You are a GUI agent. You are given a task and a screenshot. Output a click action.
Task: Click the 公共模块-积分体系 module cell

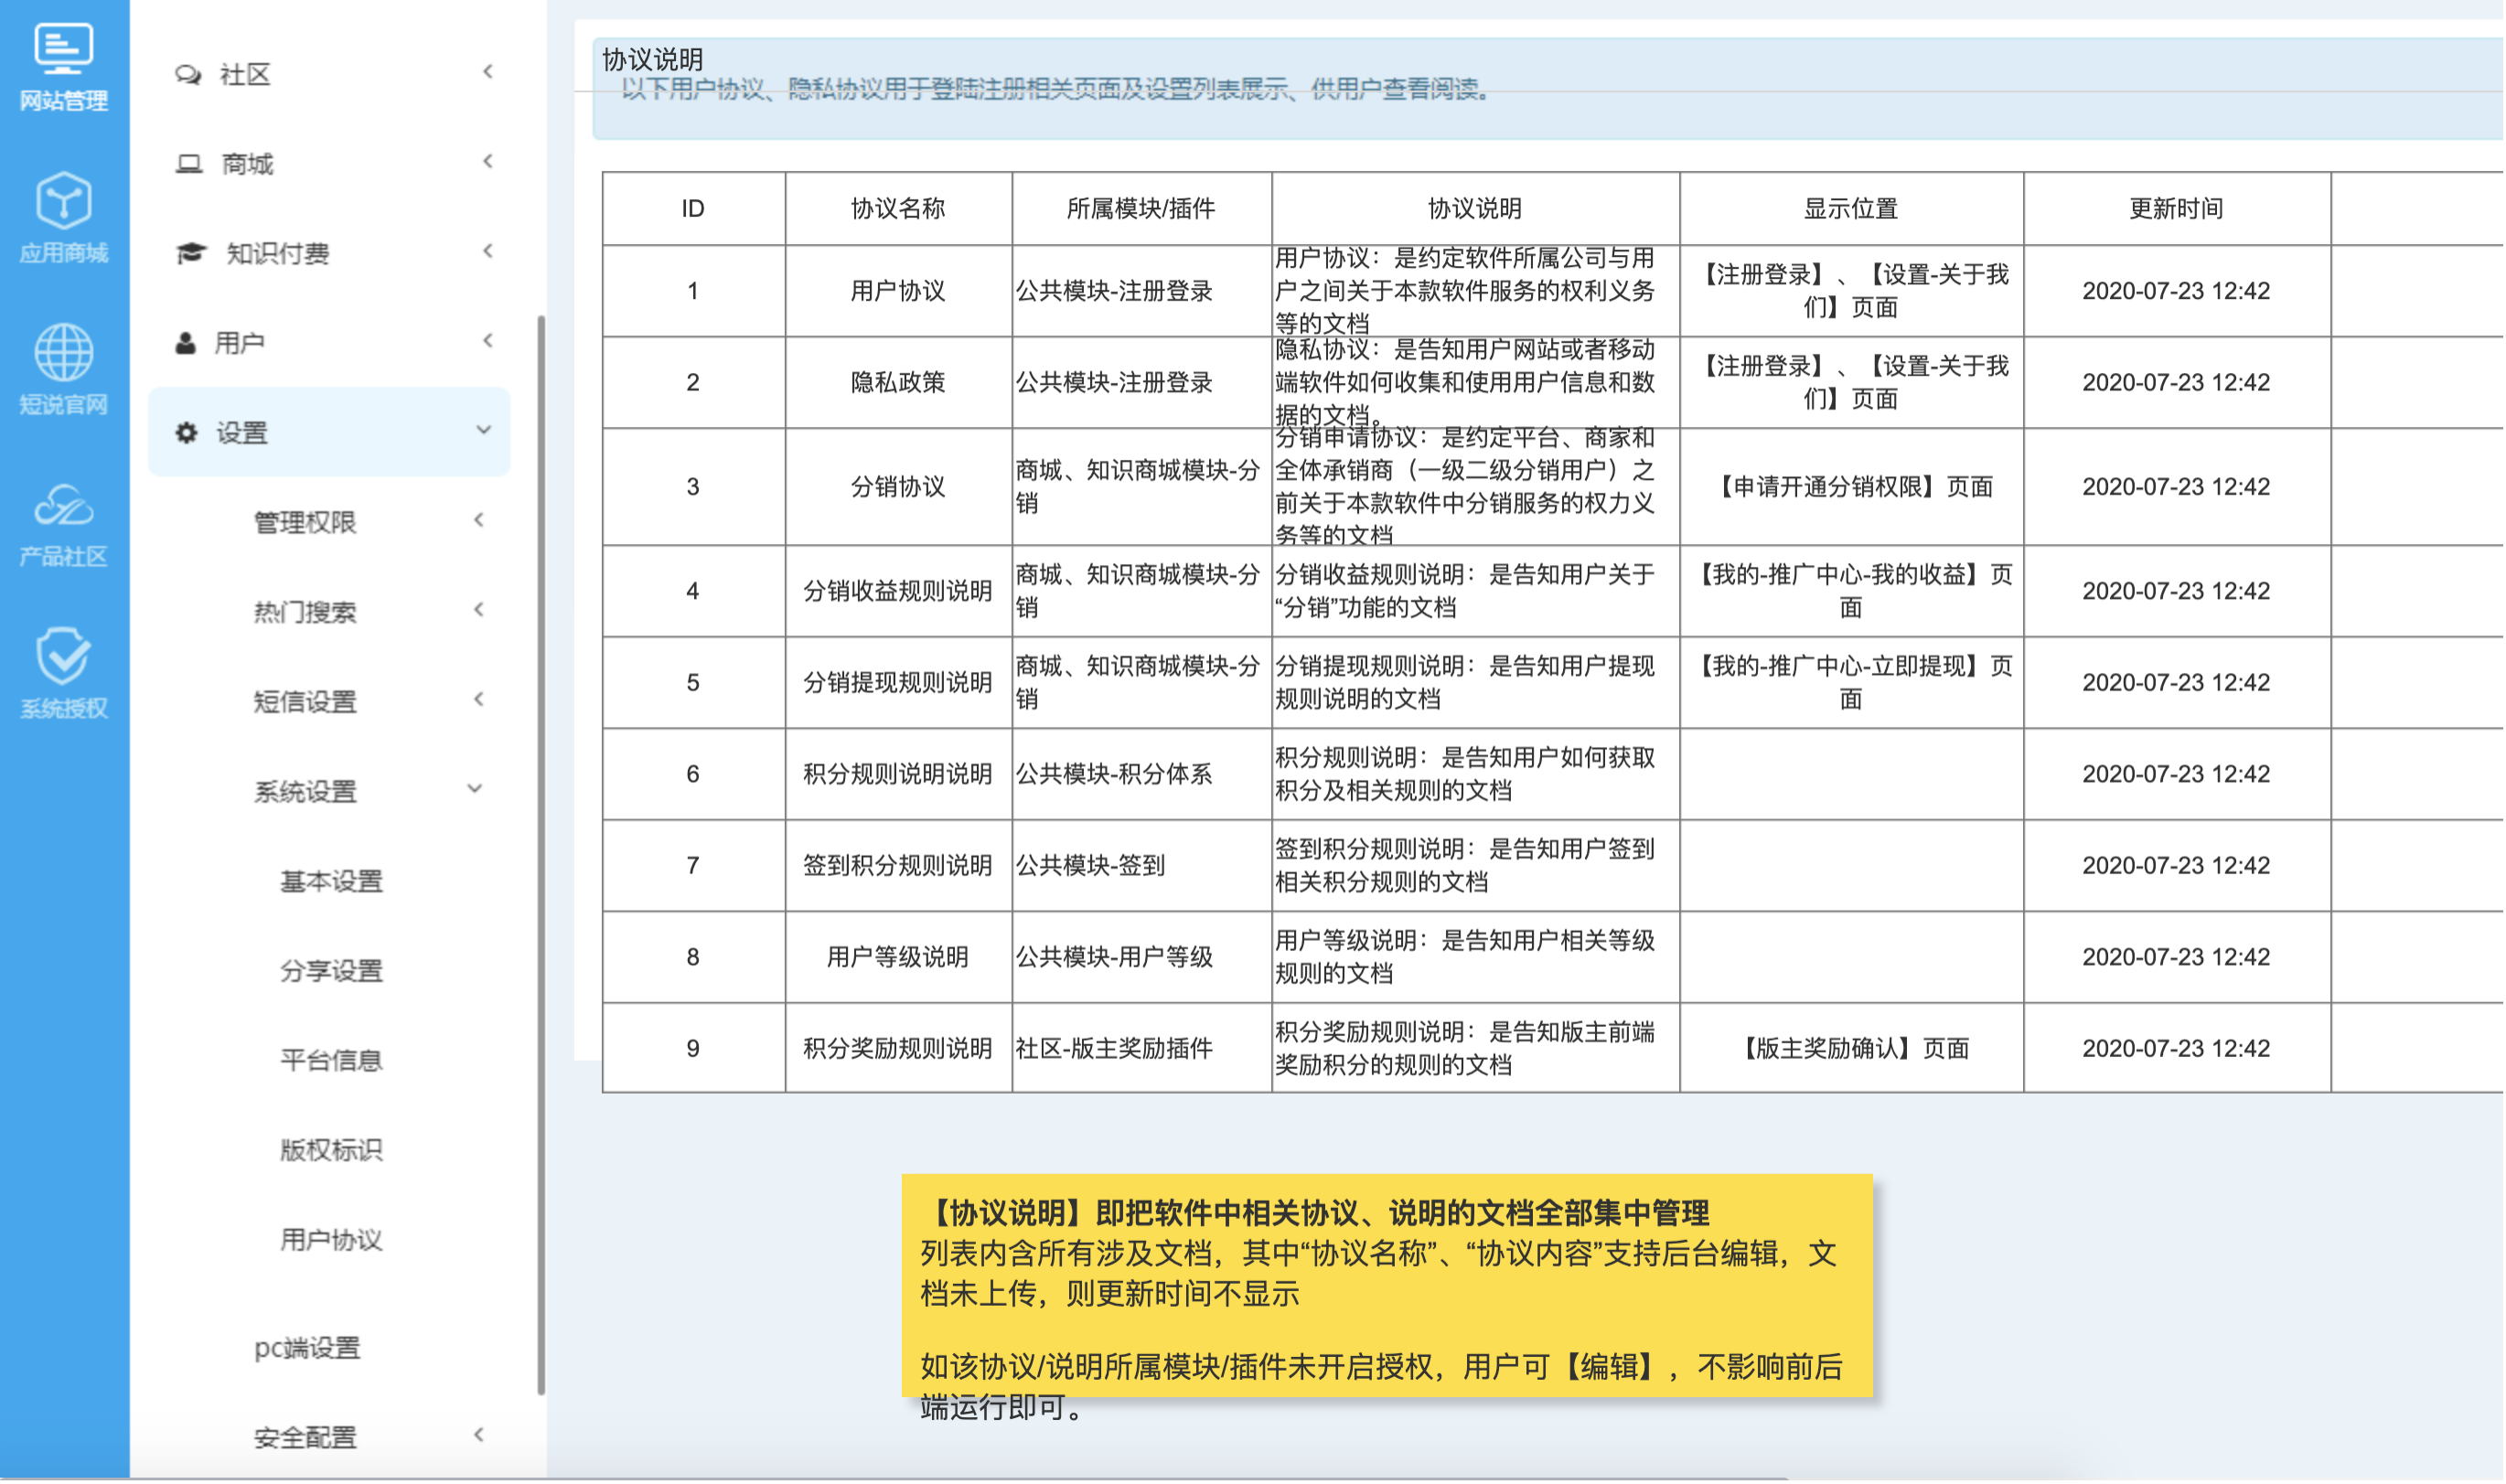[1142, 775]
